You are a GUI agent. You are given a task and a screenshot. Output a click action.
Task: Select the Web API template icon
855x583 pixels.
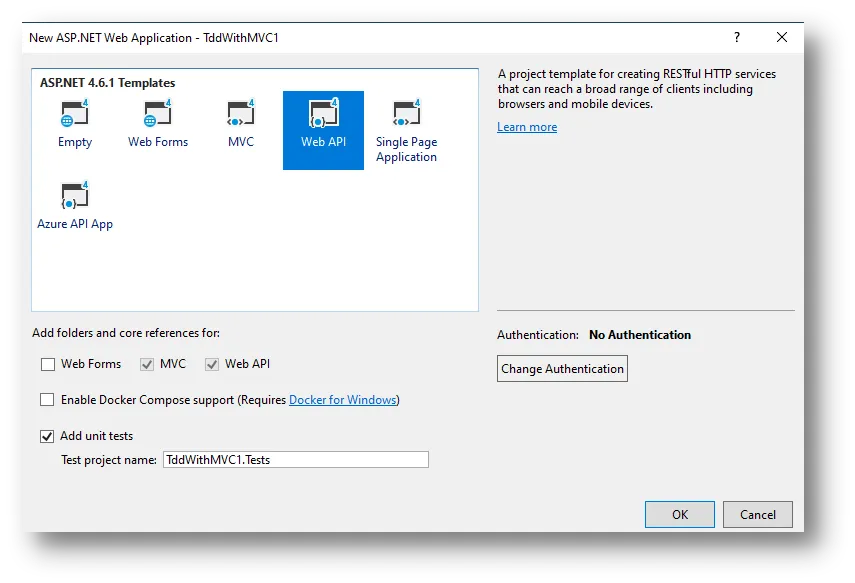click(323, 113)
